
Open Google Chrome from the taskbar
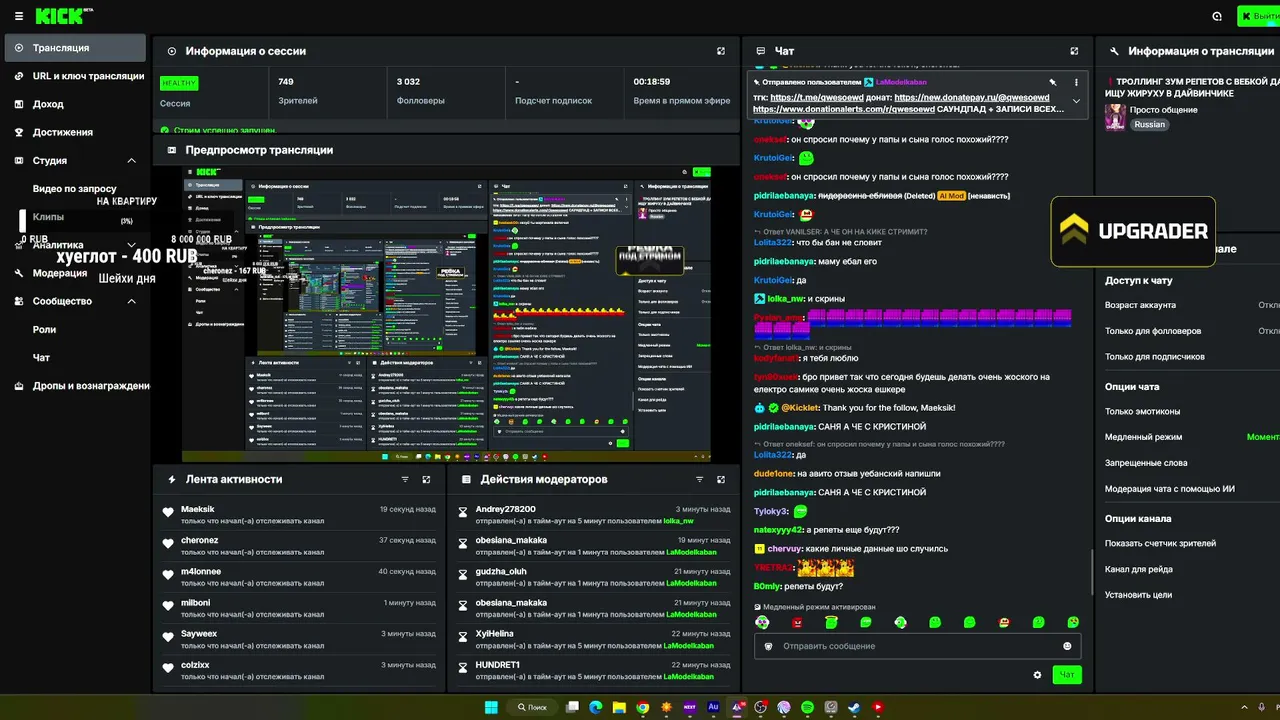(x=643, y=707)
